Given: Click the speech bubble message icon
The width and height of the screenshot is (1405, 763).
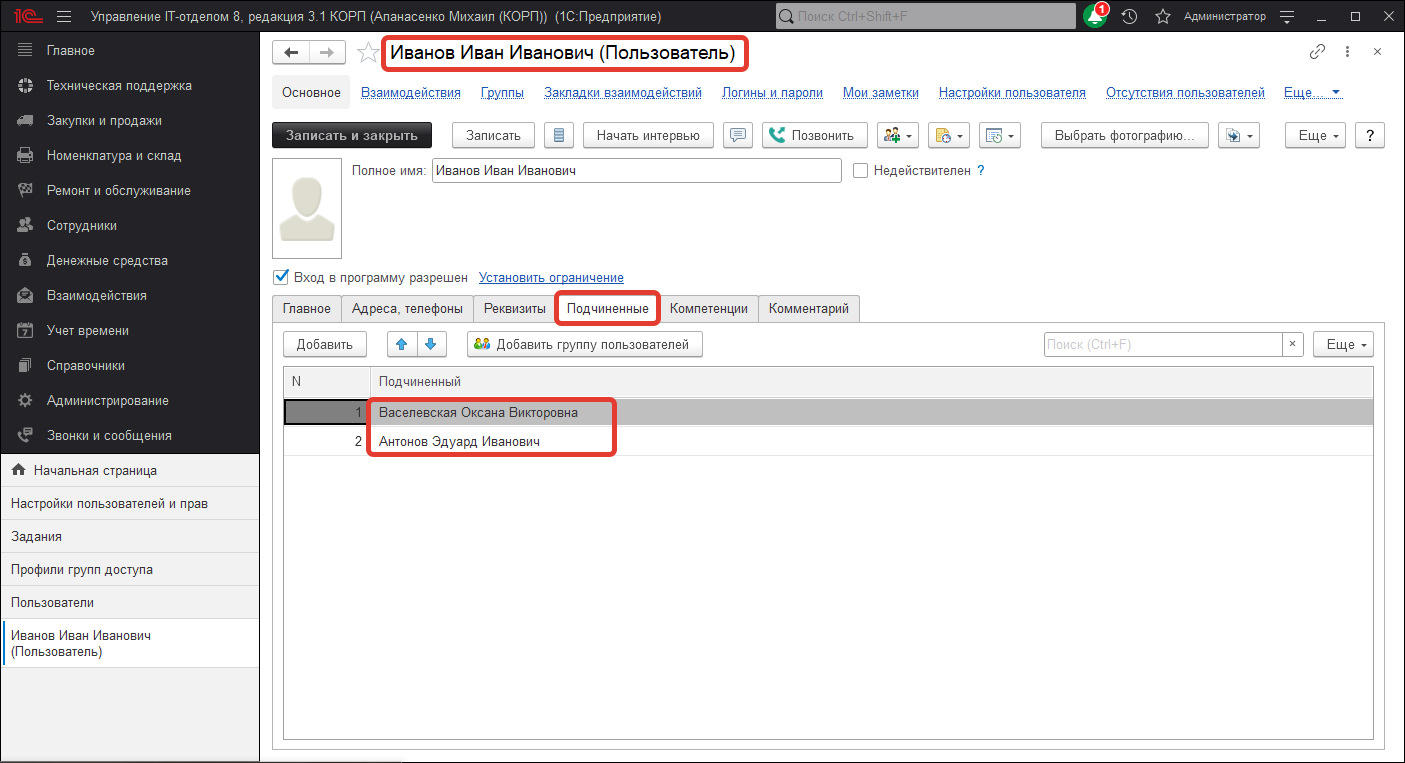Looking at the screenshot, I should point(738,136).
